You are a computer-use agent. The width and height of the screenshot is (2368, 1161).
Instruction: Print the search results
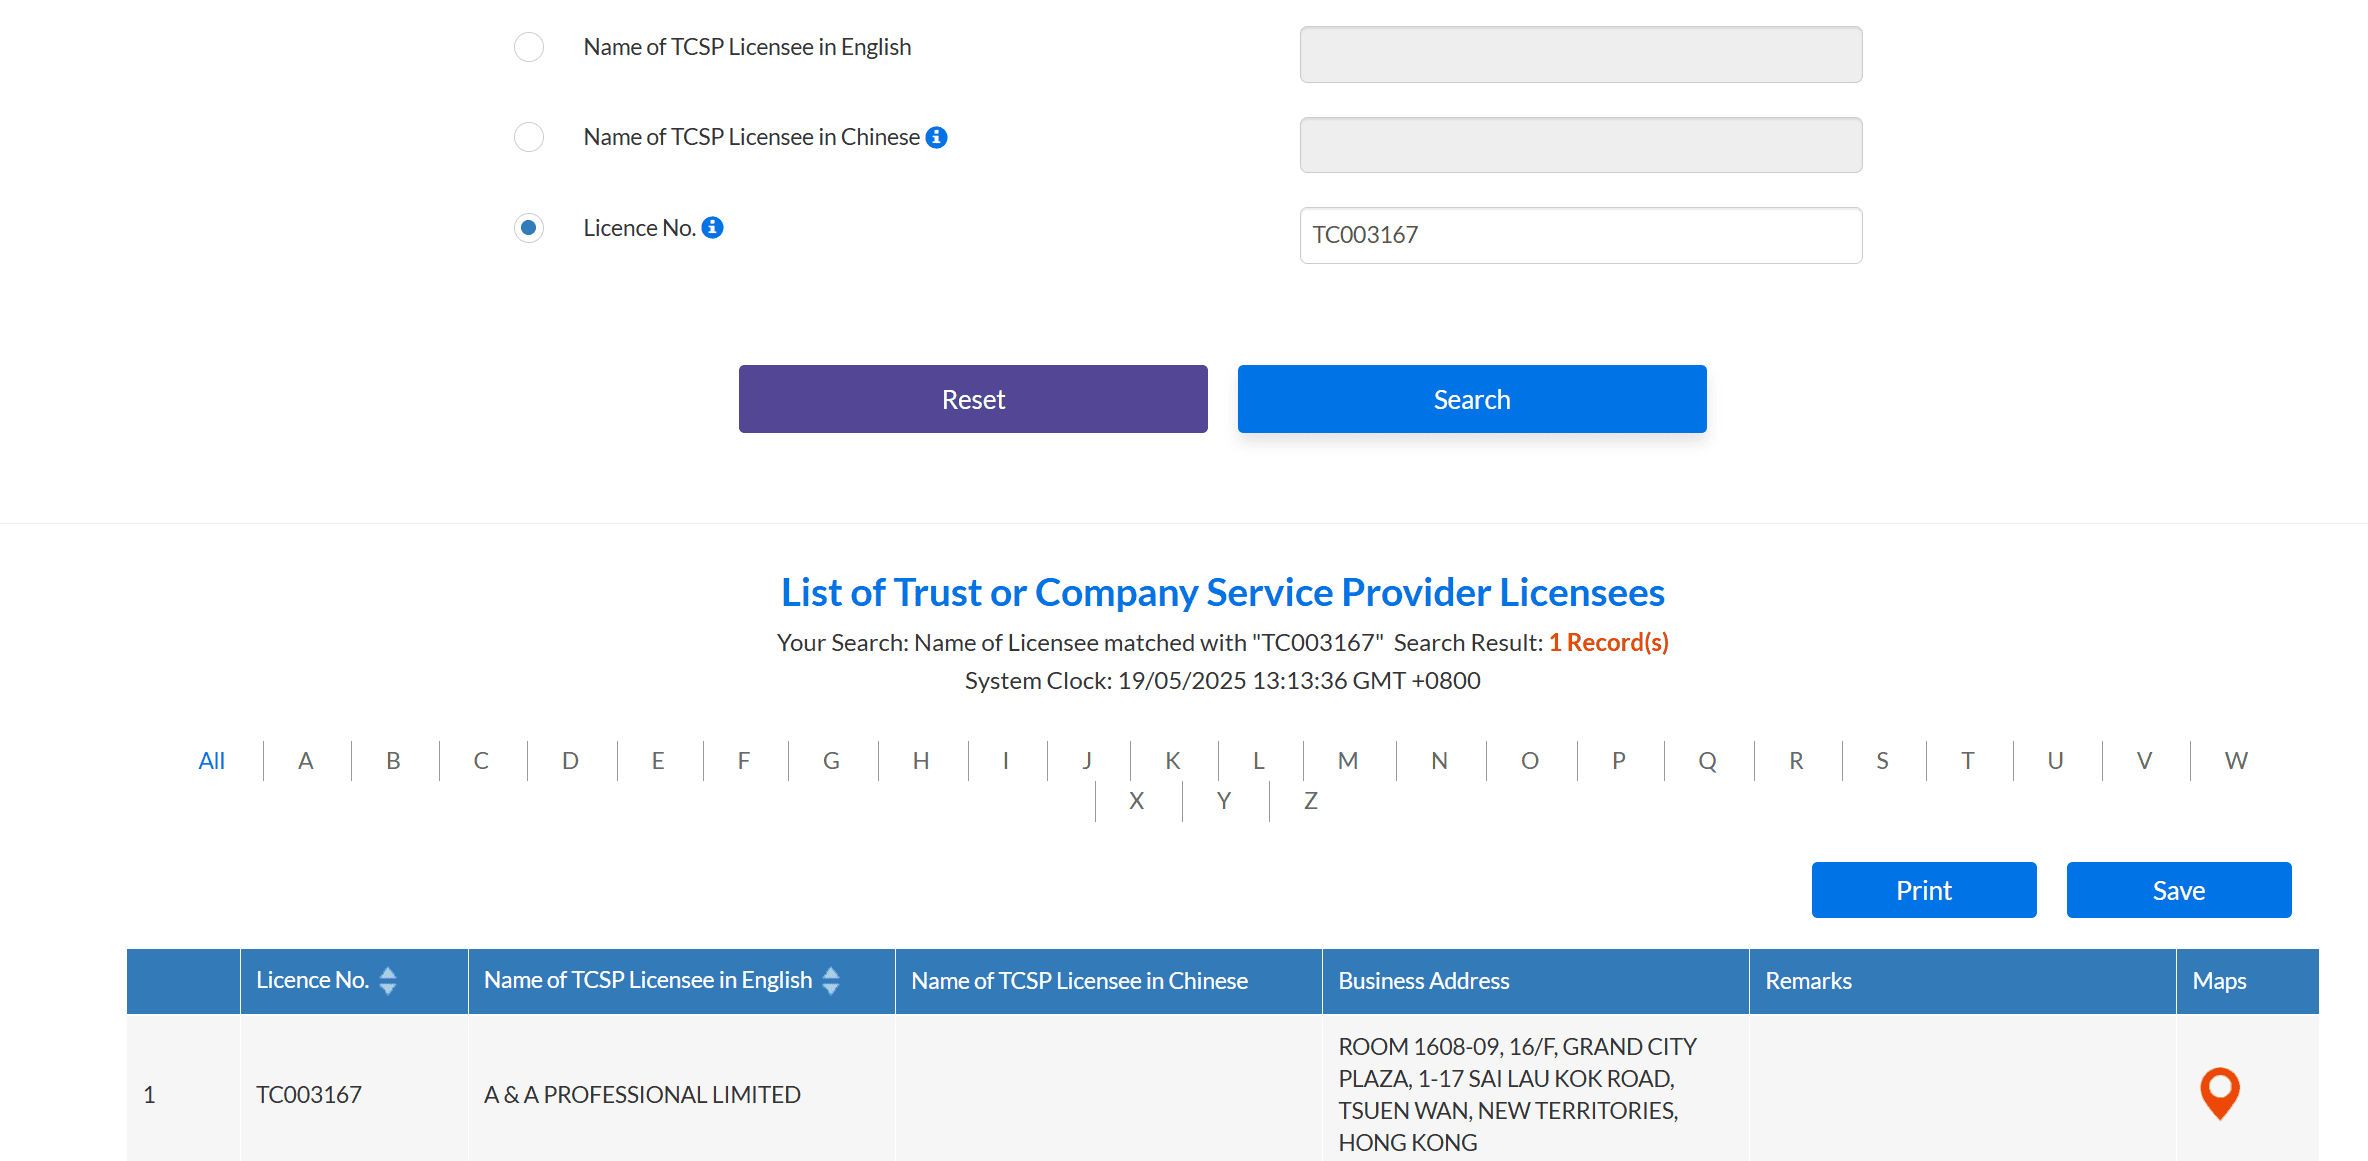pos(1924,890)
